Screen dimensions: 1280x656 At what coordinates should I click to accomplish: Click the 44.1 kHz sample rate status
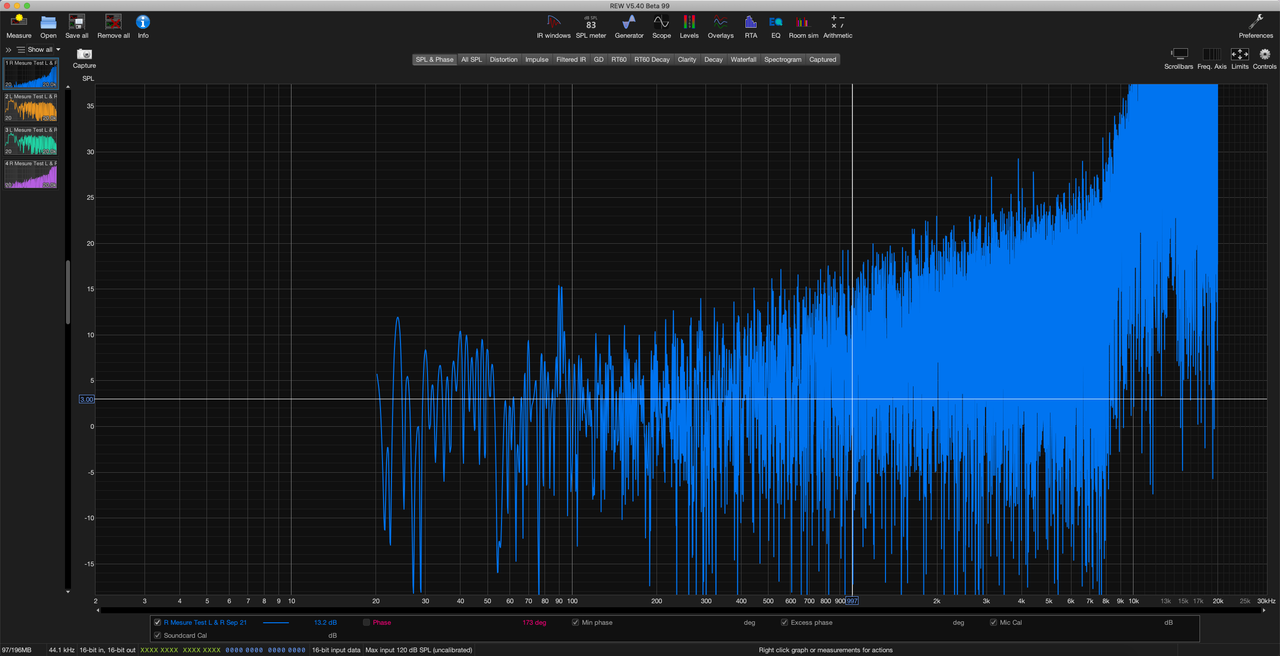click(61, 650)
